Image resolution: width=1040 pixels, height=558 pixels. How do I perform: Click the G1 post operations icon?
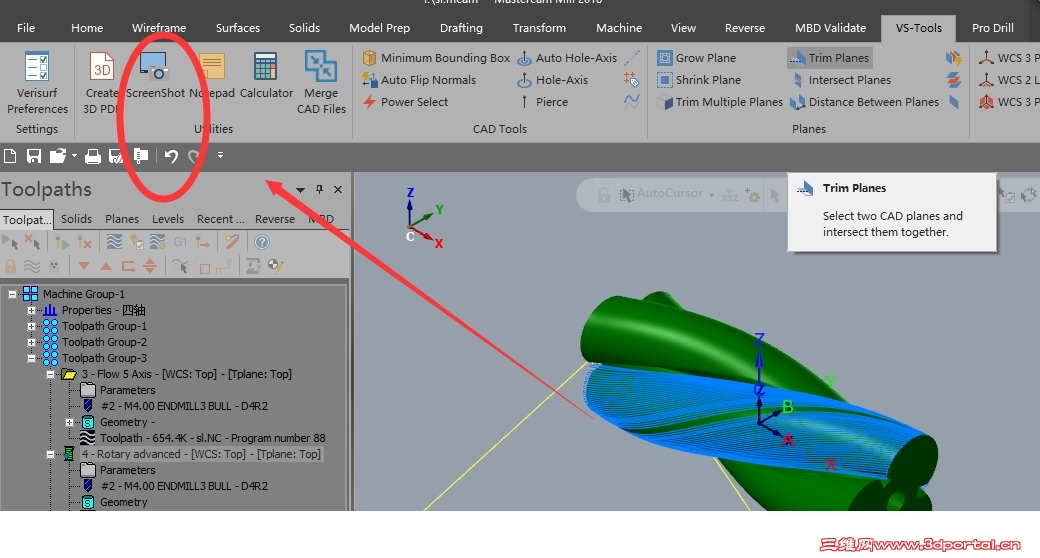[x=180, y=242]
